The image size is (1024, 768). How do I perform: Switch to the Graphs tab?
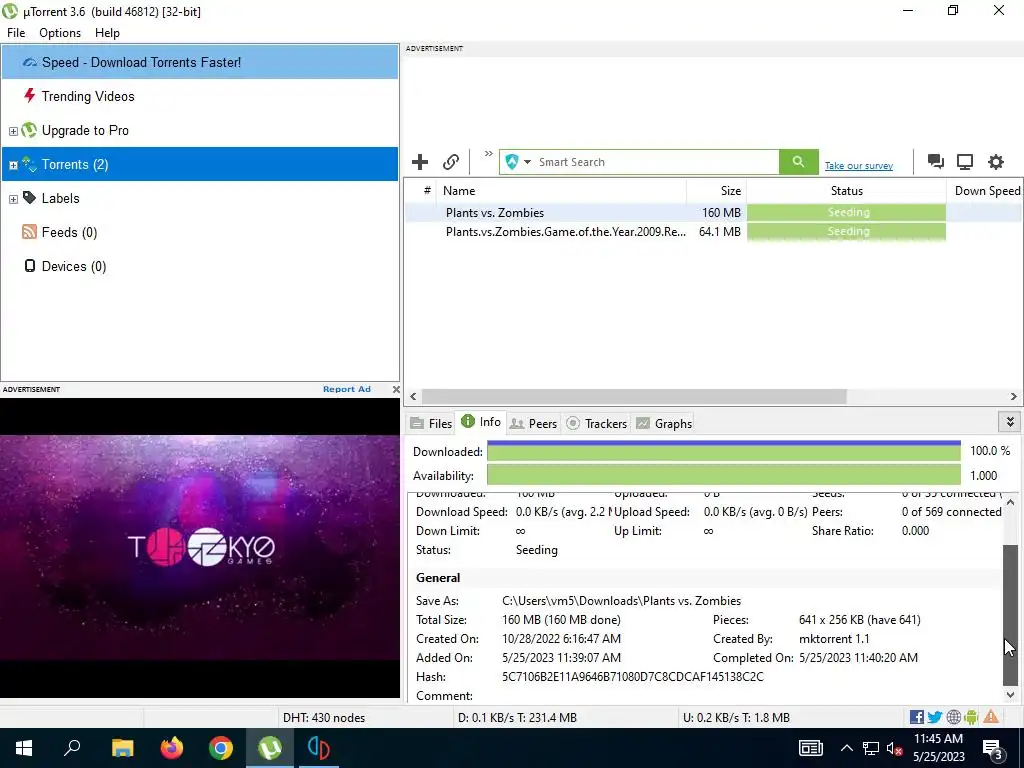tap(664, 423)
